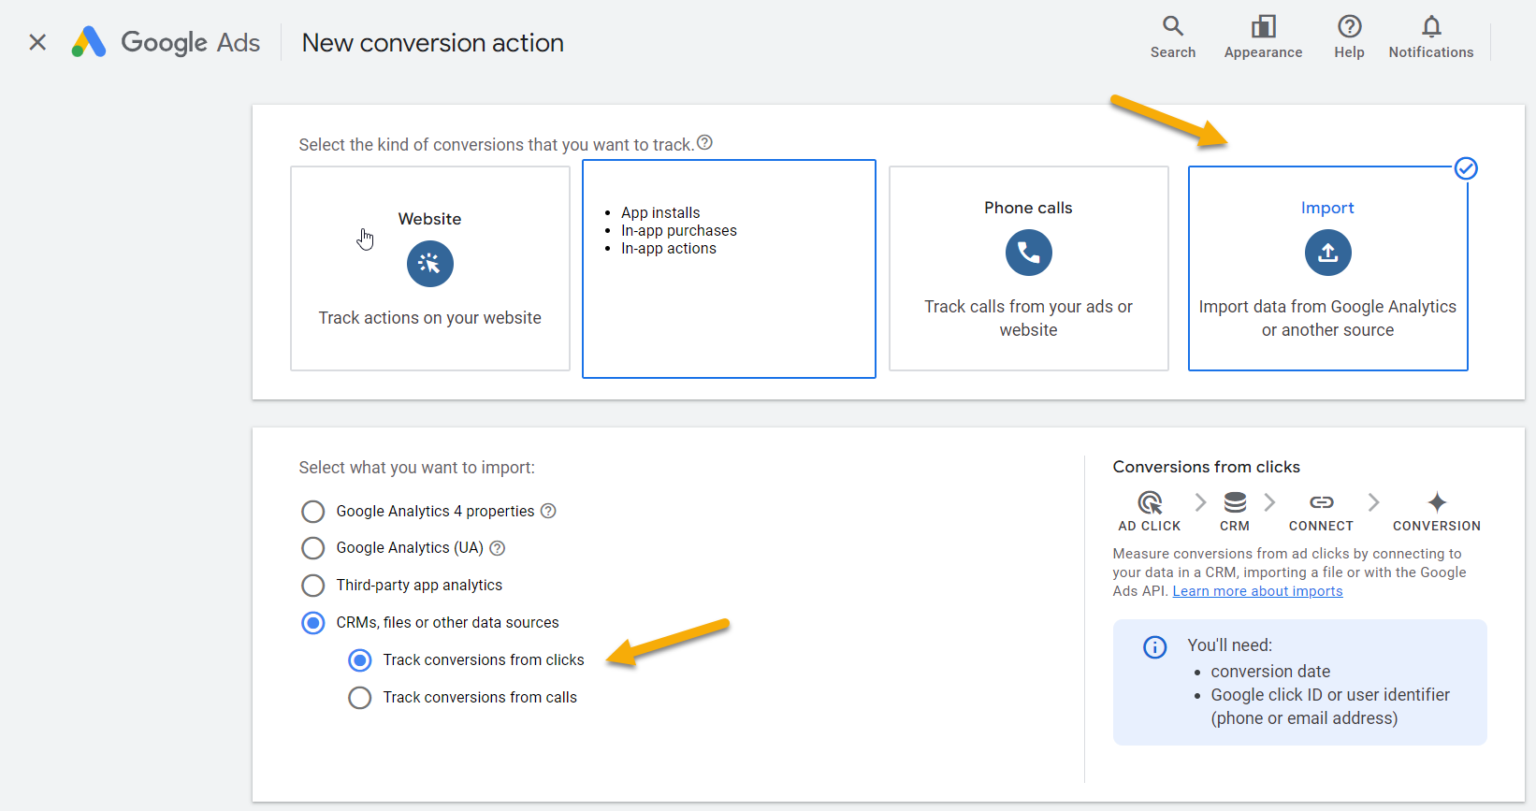Open Appearance settings
The image size is (1536, 811).
tap(1263, 37)
